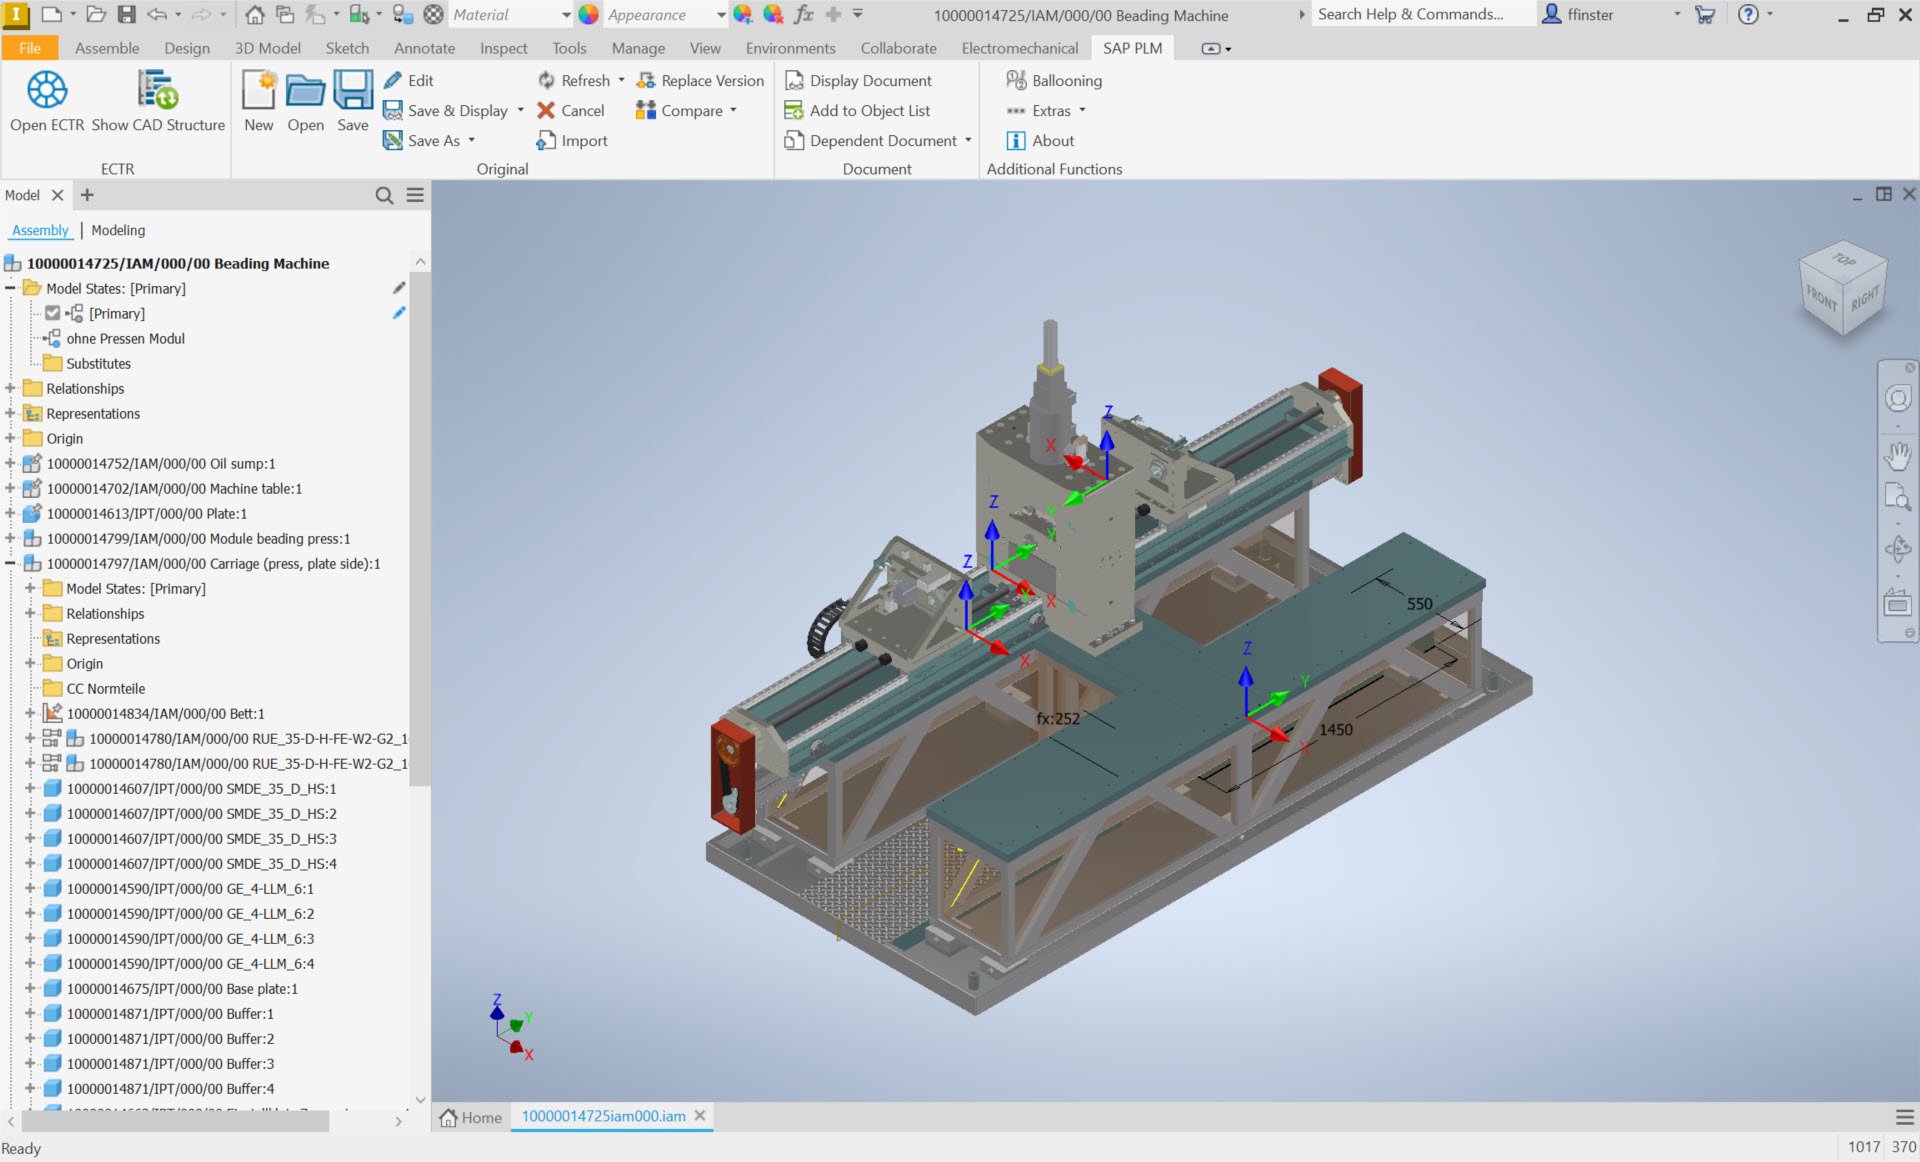Click the Open ECTR icon
1920x1162 pixels.
click(47, 91)
